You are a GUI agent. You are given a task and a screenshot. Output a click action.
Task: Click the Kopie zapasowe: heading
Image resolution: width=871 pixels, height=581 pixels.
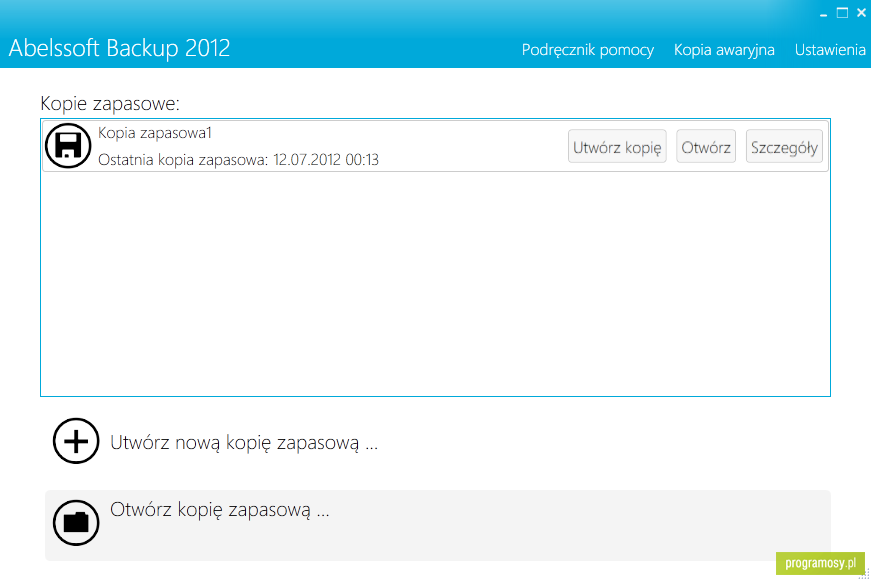tap(110, 104)
